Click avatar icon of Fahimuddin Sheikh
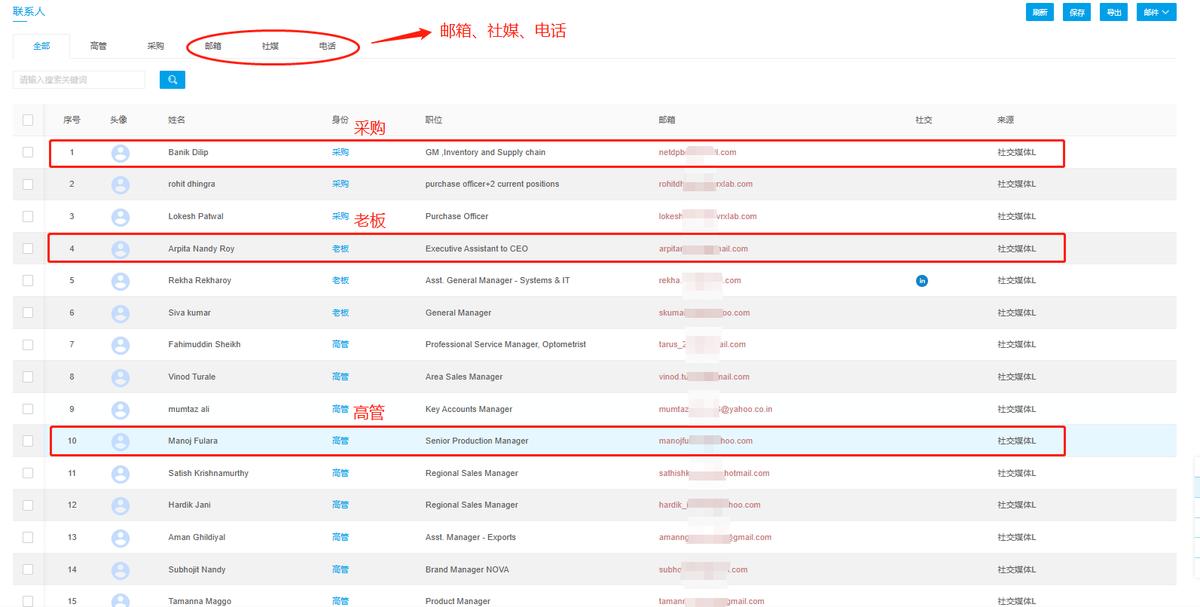This screenshot has height=607, width=1200. click(x=120, y=345)
